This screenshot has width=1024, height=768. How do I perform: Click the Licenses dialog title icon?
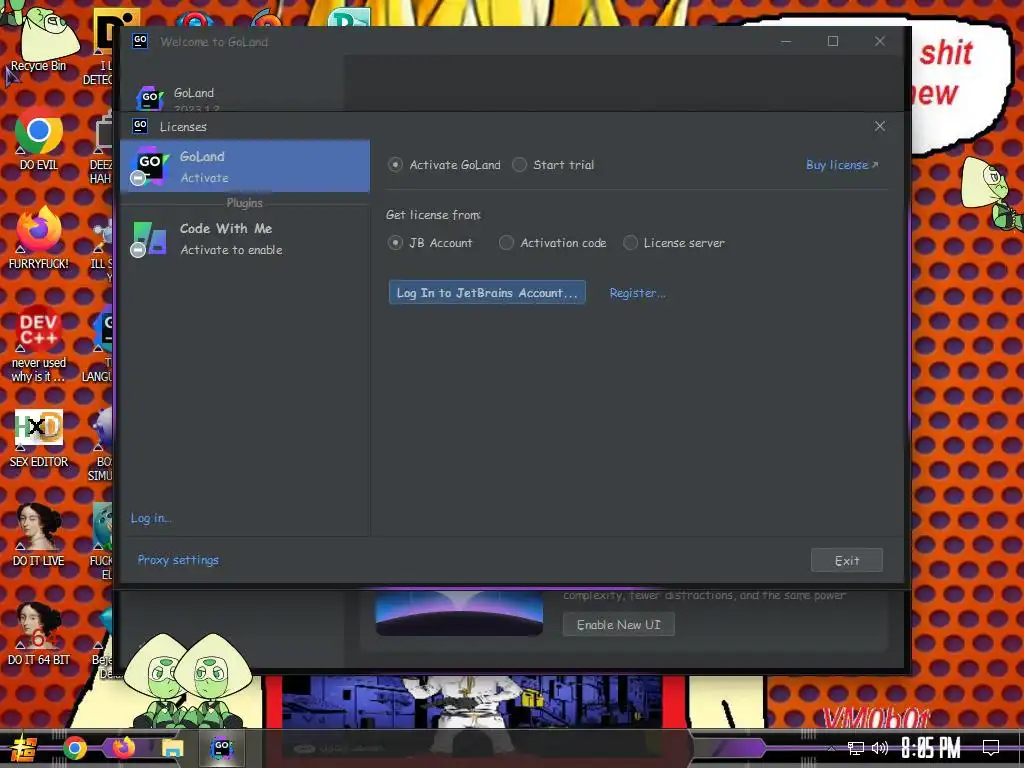click(140, 125)
